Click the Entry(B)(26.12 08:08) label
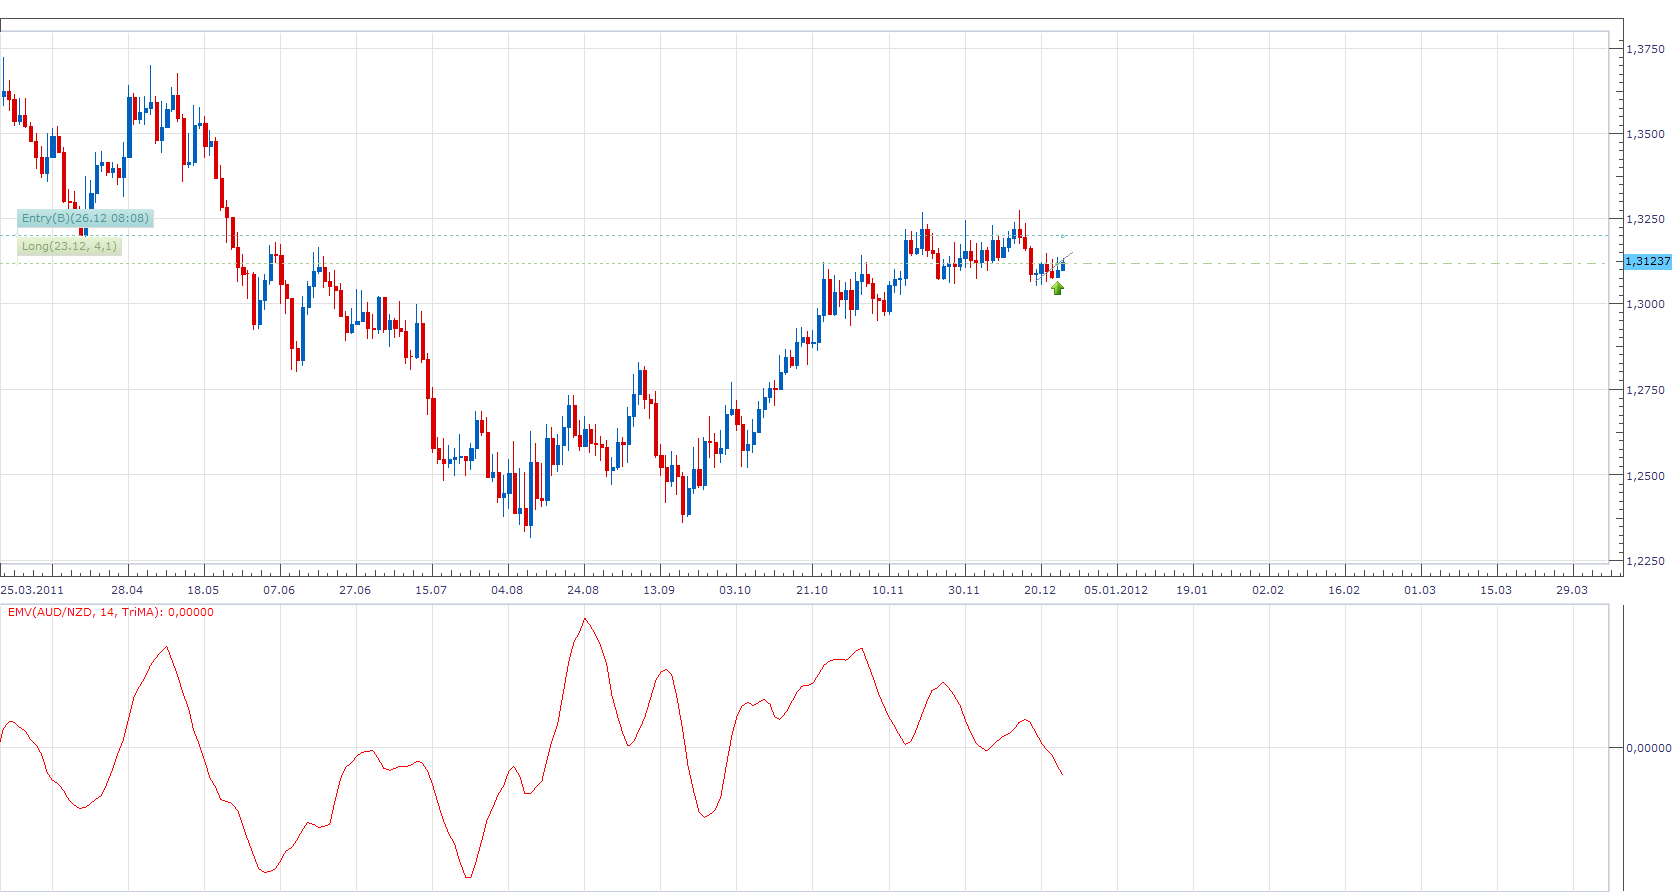The height and width of the screenshot is (892, 1680). pyautogui.click(x=86, y=218)
